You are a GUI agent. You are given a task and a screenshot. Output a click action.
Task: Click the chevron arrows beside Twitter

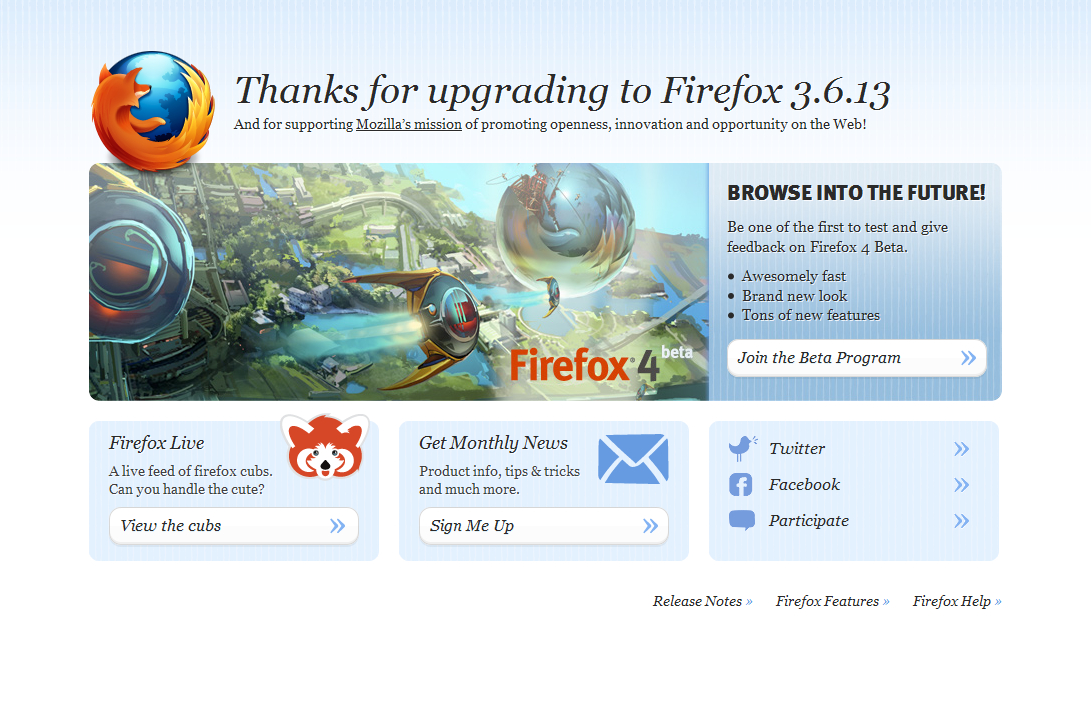point(962,449)
